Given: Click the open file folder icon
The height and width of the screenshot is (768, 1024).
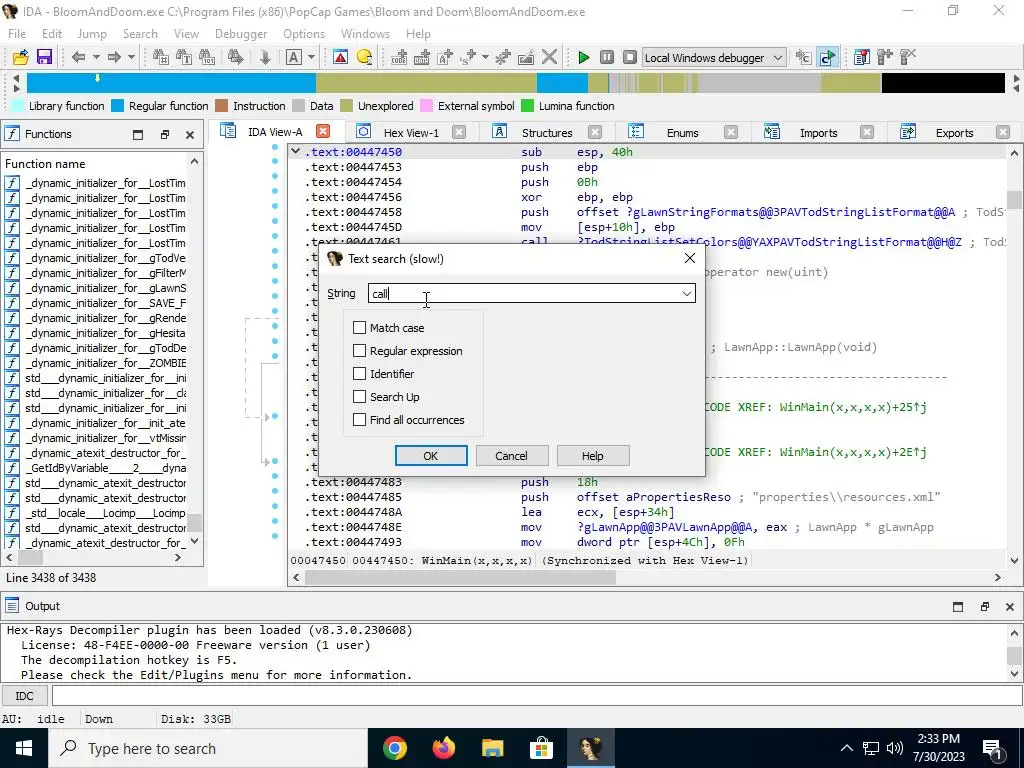Looking at the screenshot, I should coord(20,57).
